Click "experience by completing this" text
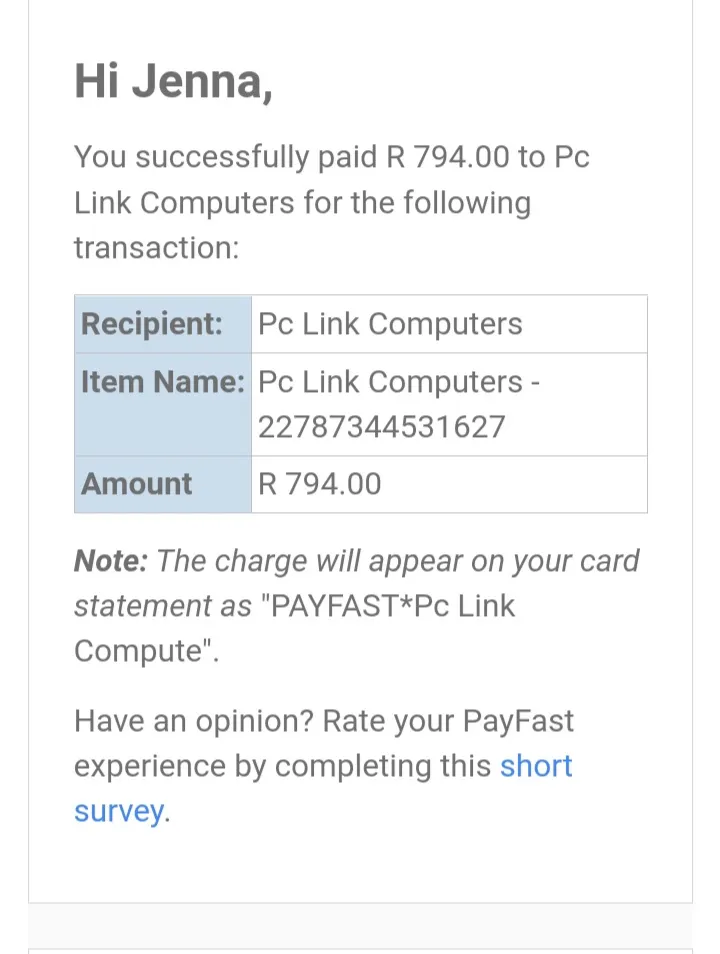This screenshot has height=954, width=720. tap(282, 766)
